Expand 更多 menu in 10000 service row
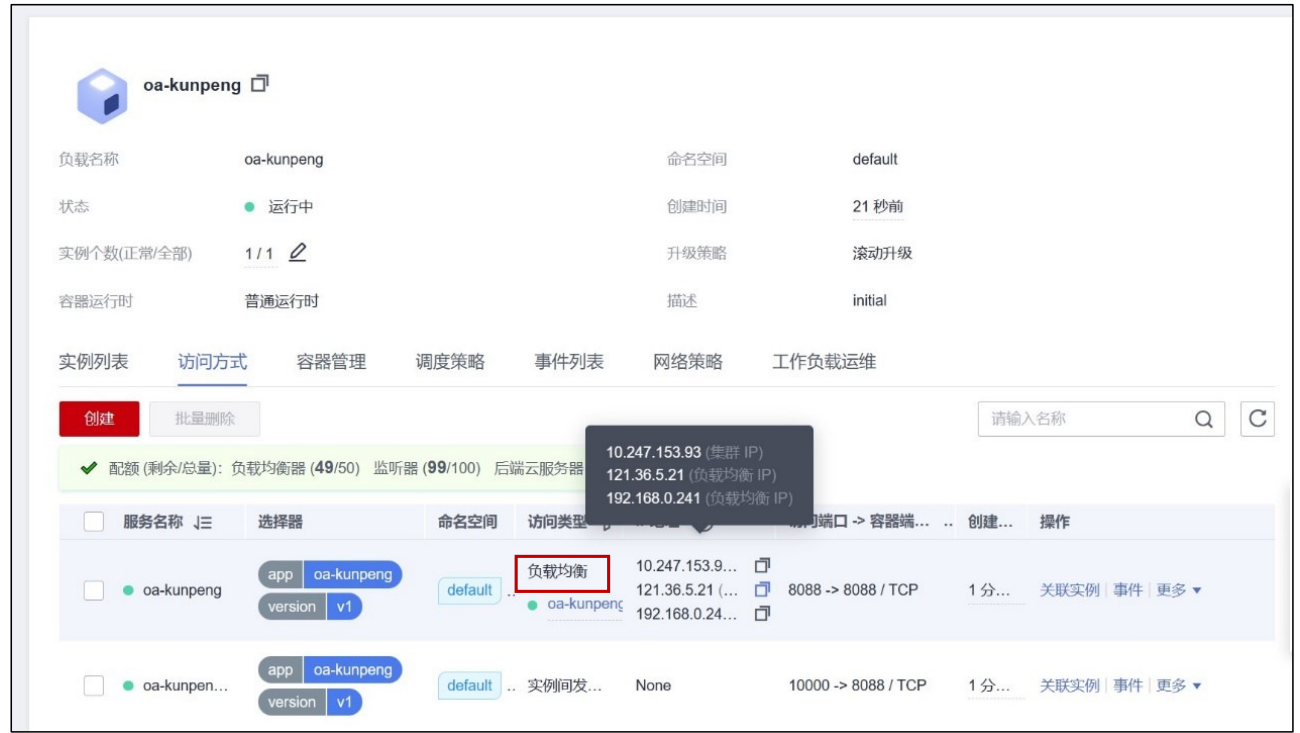 [x=1179, y=685]
